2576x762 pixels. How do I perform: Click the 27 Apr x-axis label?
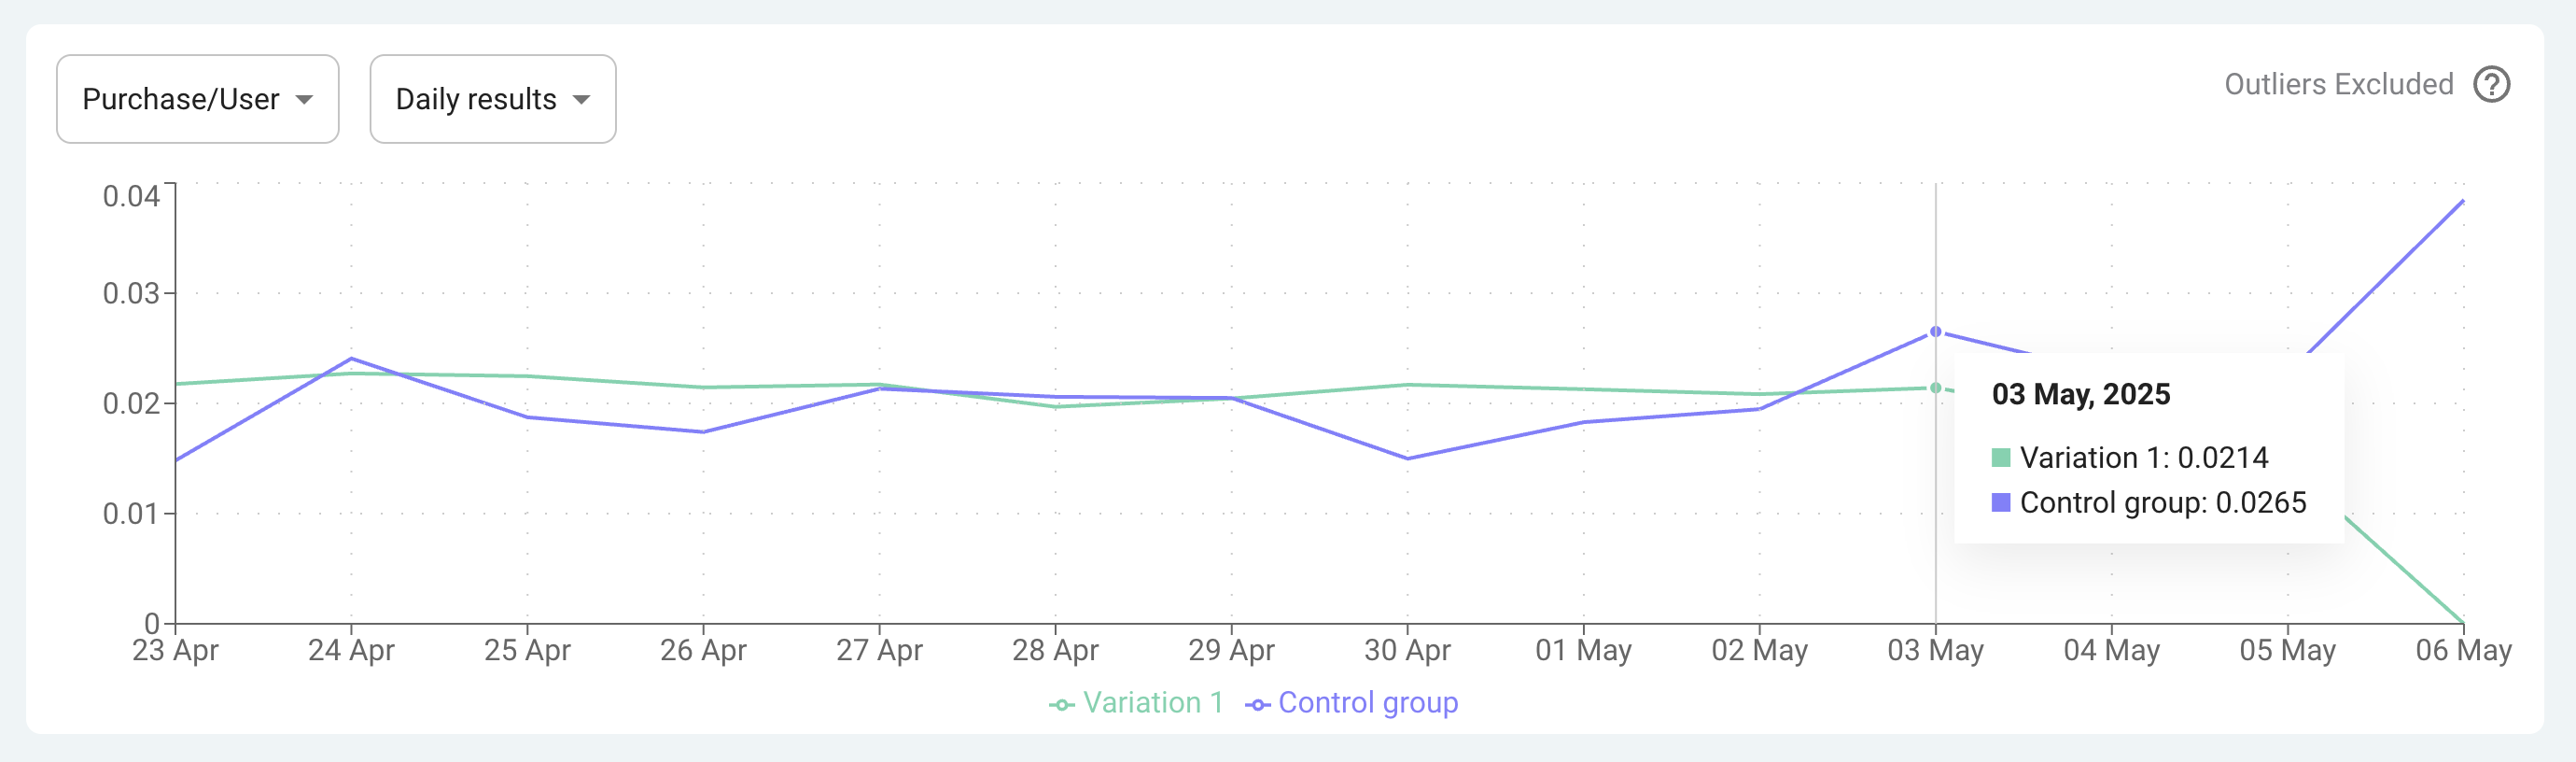(879, 651)
